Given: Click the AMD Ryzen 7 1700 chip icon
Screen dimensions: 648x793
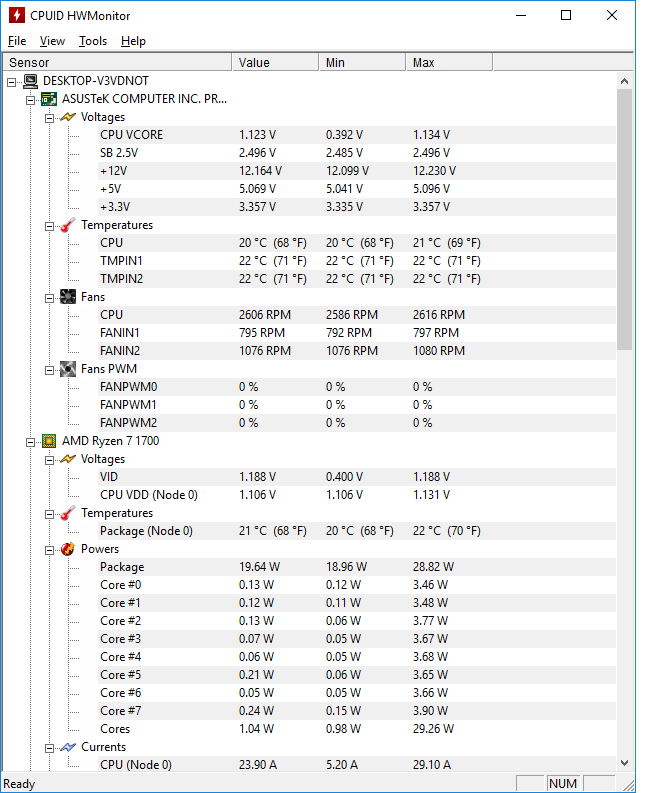Looking at the screenshot, I should (49, 441).
